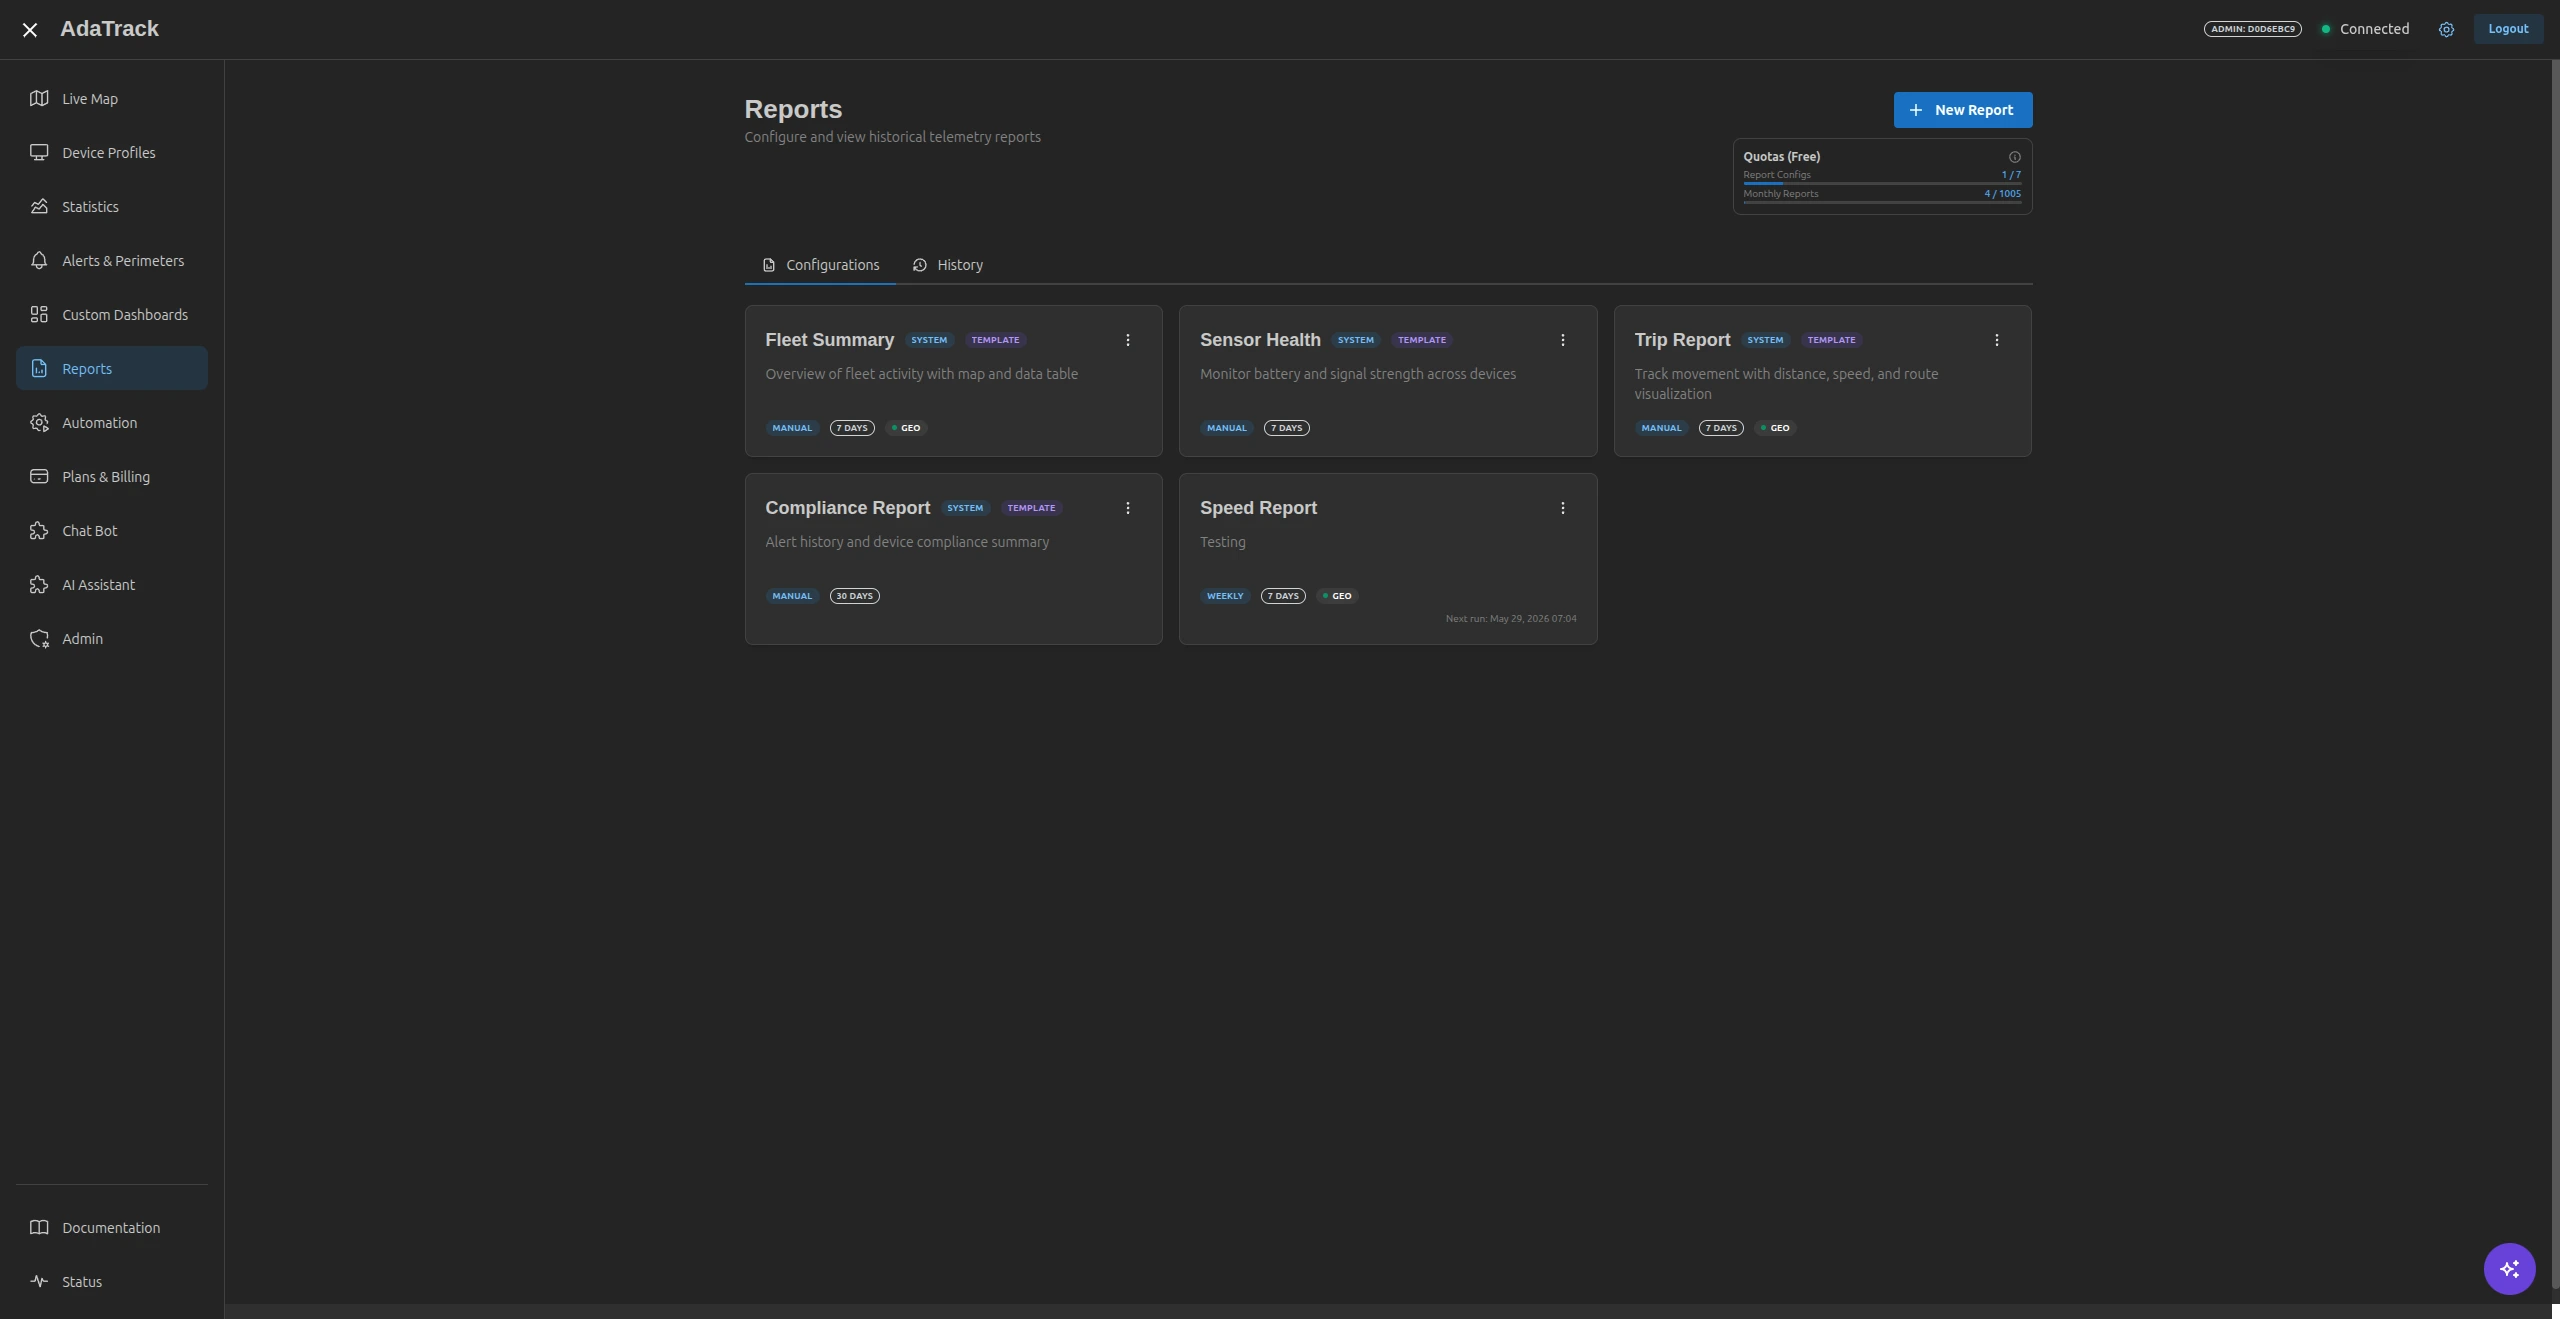Click the GEO tag on Trip Report
The height and width of the screenshot is (1319, 2560).
pyautogui.click(x=1775, y=428)
